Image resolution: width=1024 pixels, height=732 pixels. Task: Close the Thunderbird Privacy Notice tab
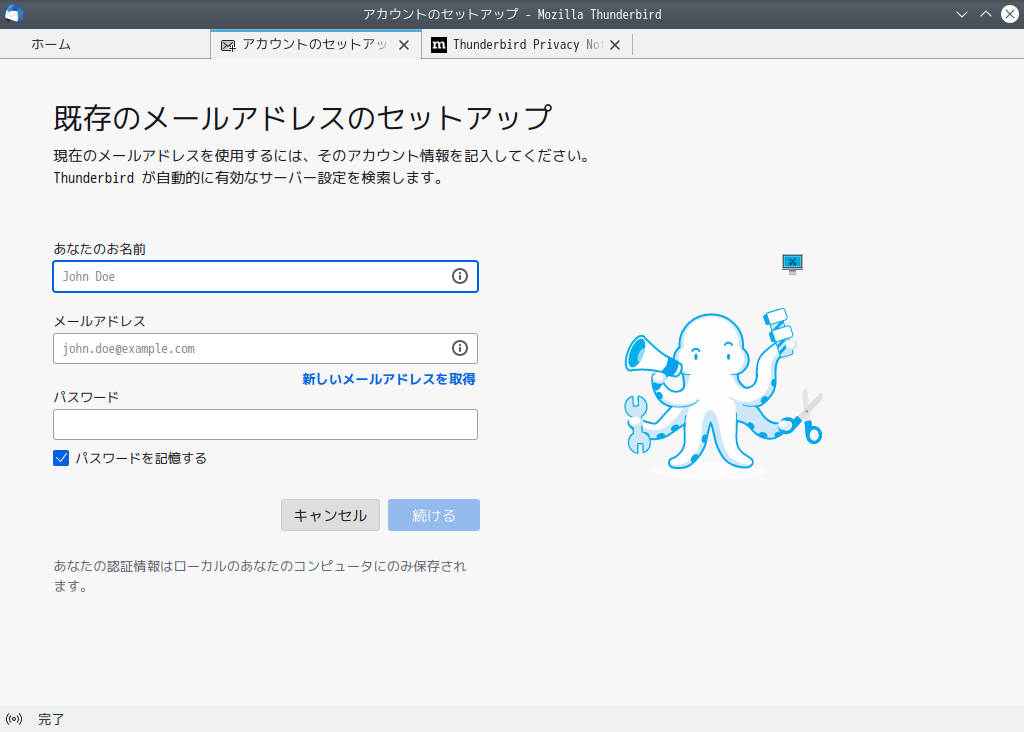(615, 45)
